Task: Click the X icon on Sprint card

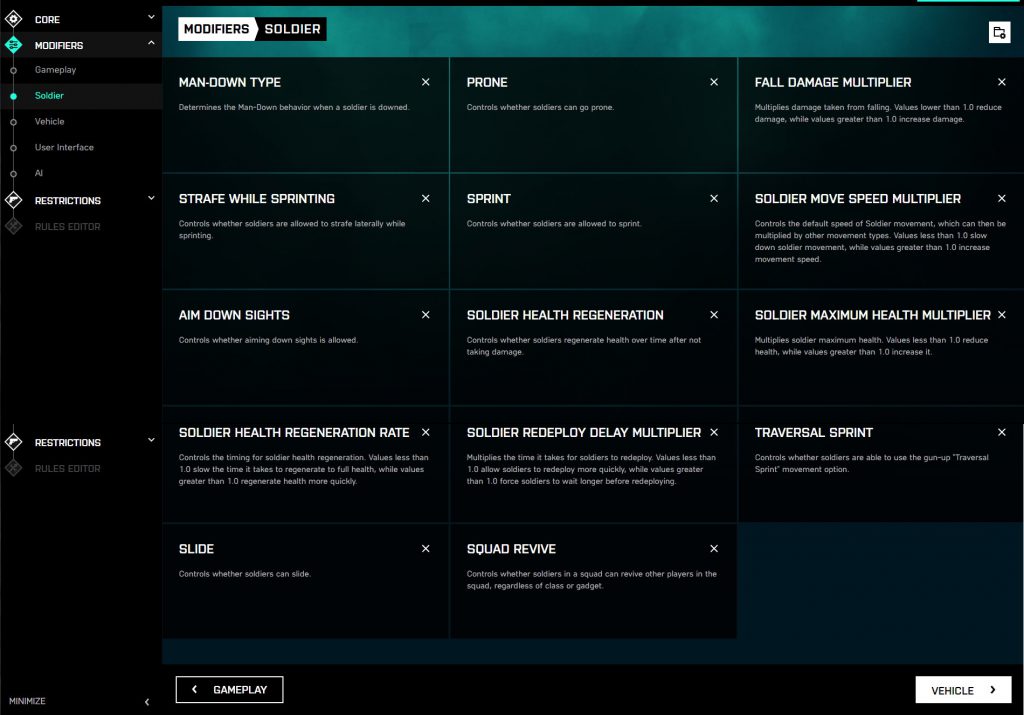Action: (x=714, y=199)
